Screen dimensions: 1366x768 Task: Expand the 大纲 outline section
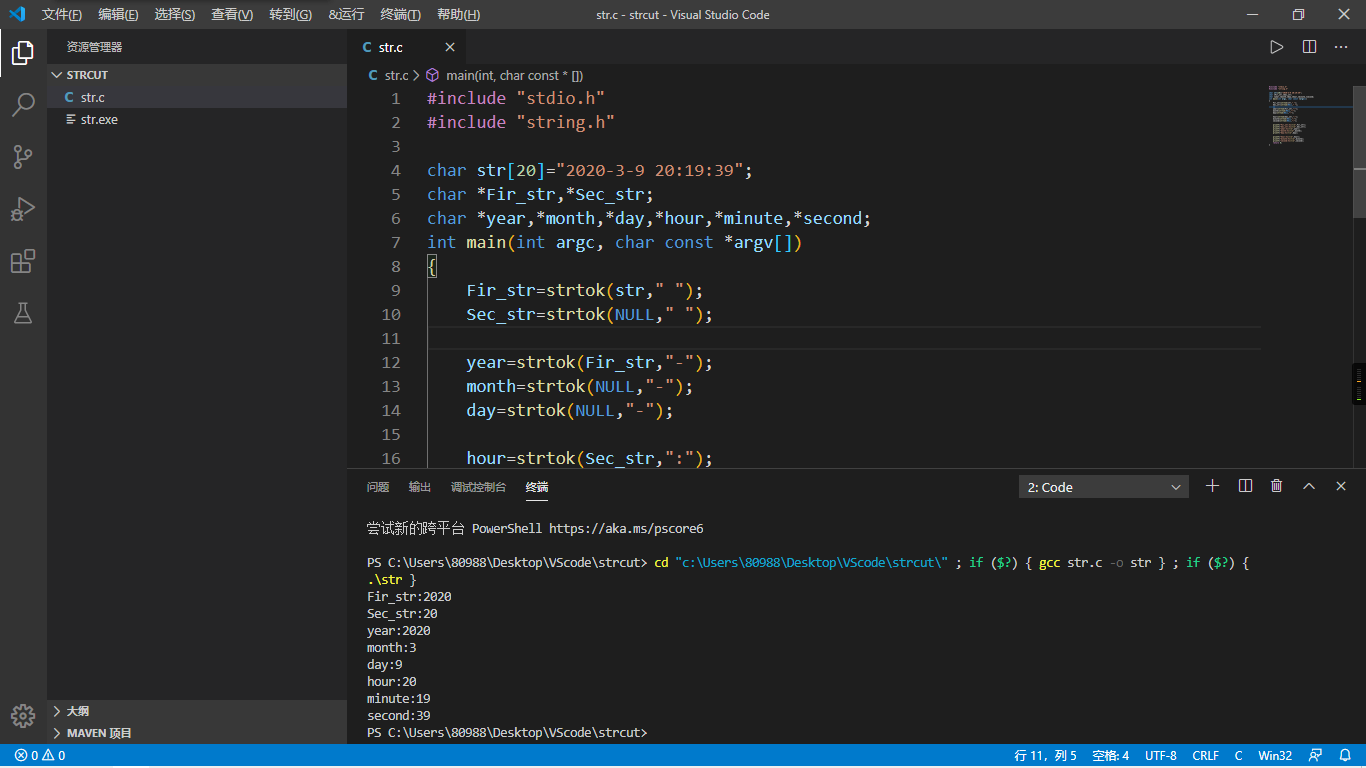click(x=197, y=711)
